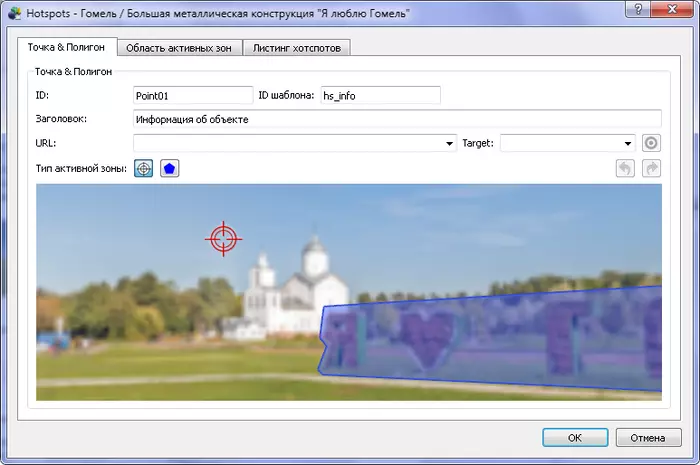Switch to the Точка & Полигон tab
Viewport: 700px width, 465px height.
click(67, 47)
